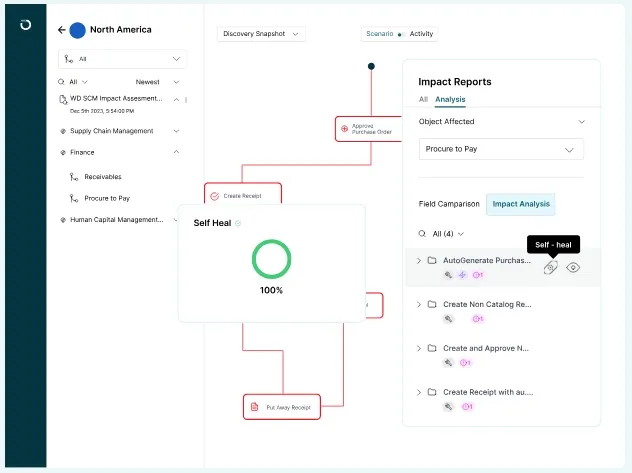
Task: Switch to the All tab in Impact Reports
Action: tap(423, 99)
